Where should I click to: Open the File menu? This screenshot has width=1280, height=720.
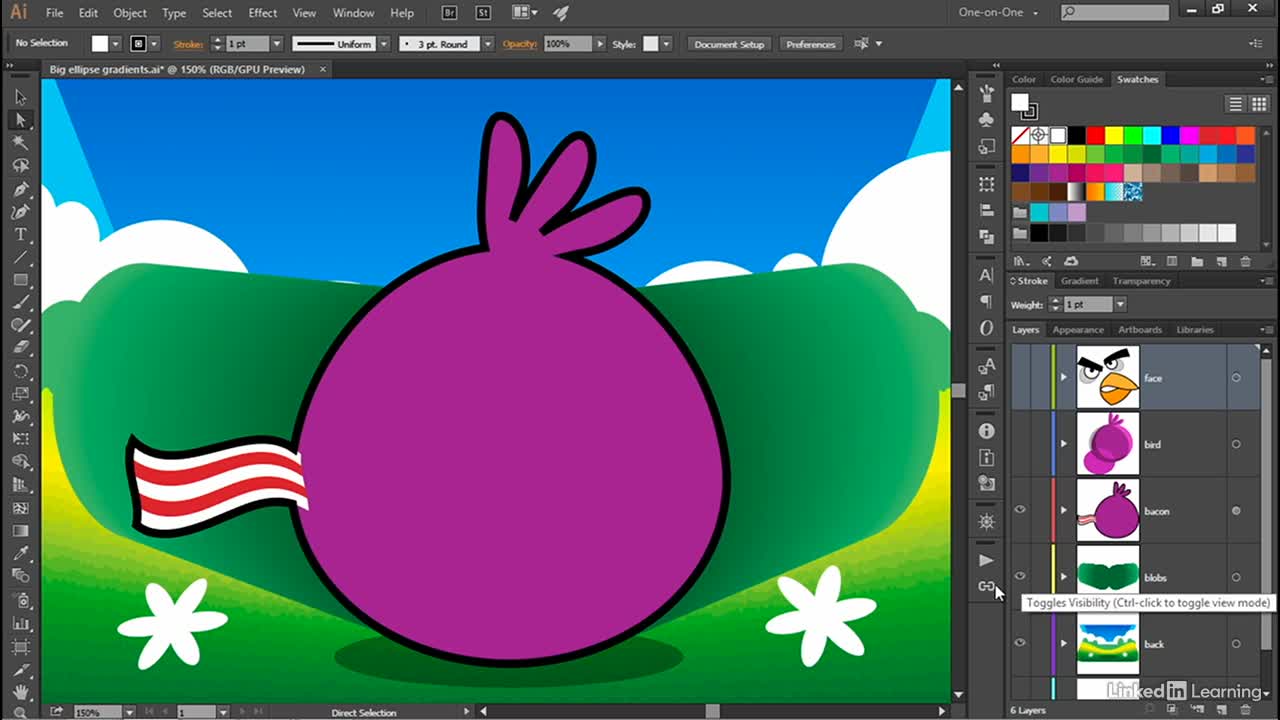pyautogui.click(x=54, y=13)
